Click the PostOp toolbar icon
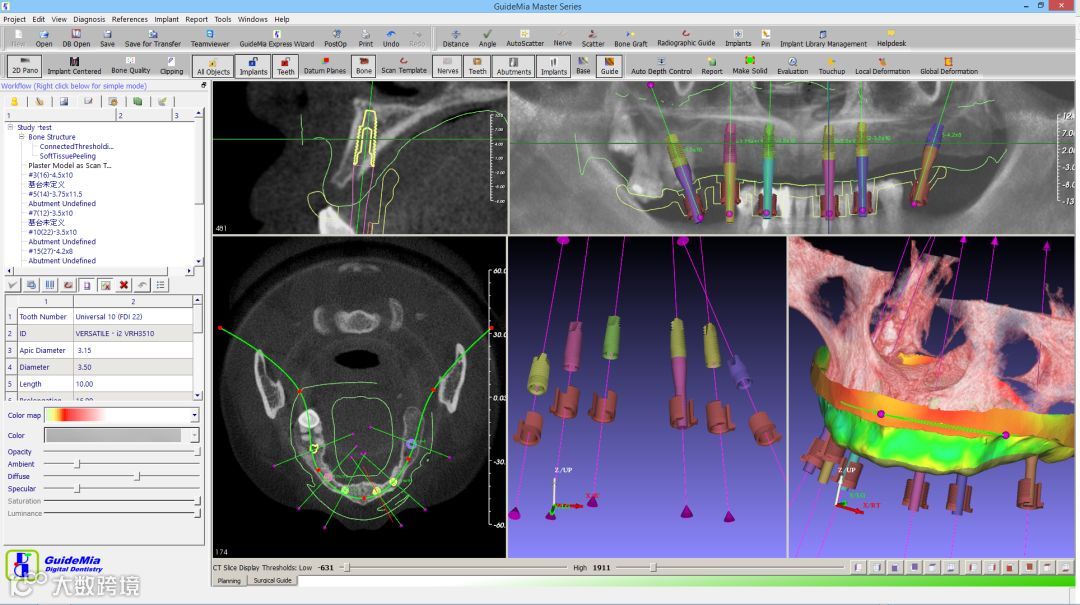This screenshot has width=1080, height=605. tap(335, 38)
